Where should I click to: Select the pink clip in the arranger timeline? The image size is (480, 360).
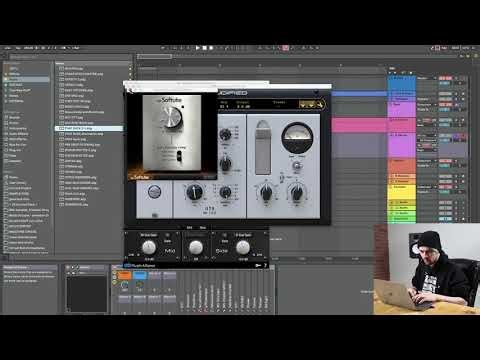click(x=359, y=126)
